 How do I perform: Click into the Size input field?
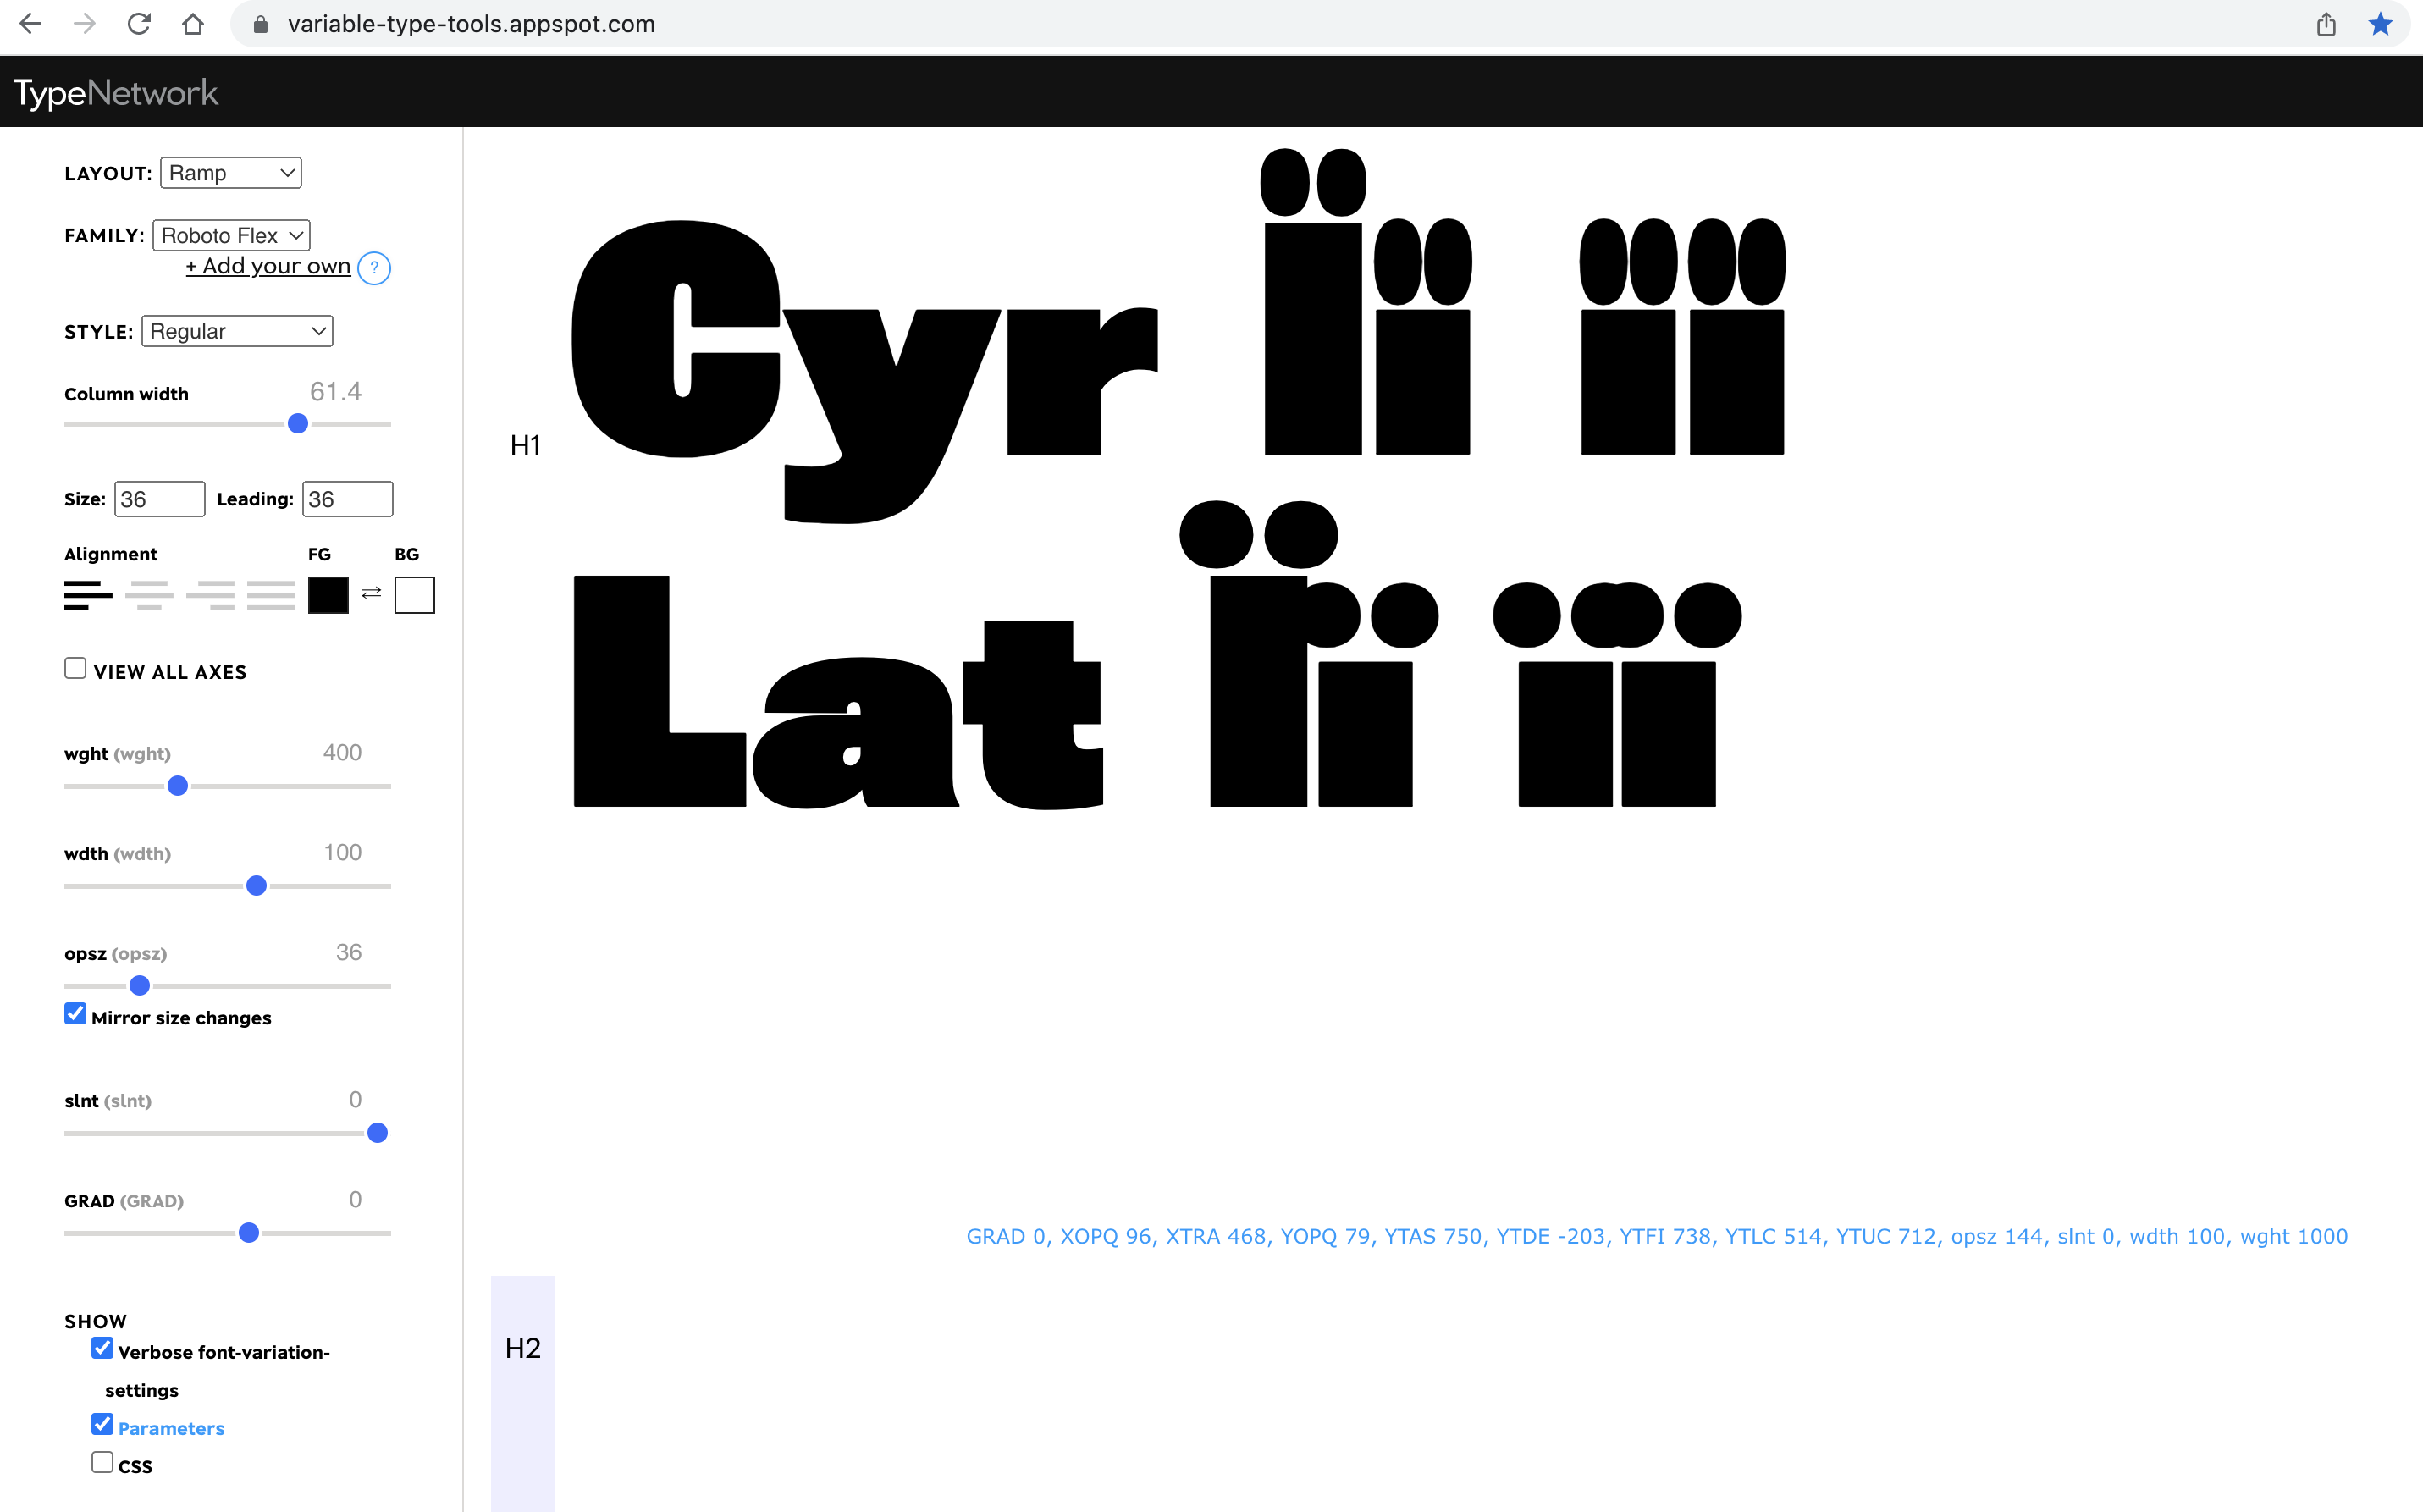point(159,499)
